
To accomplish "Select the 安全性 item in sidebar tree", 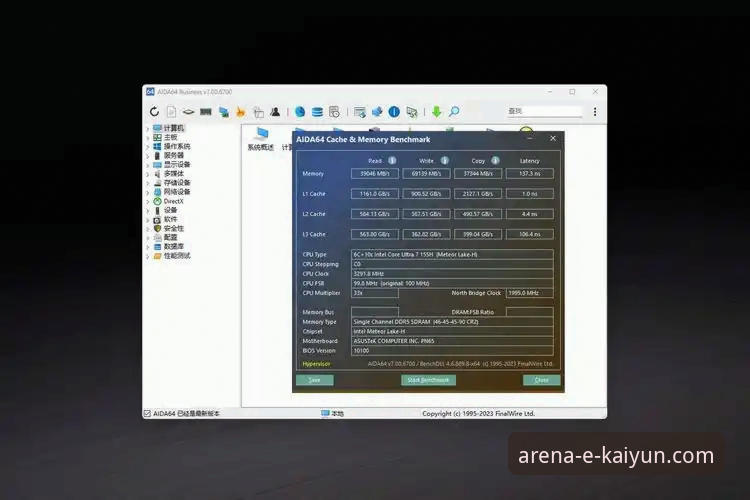I will click(174, 228).
